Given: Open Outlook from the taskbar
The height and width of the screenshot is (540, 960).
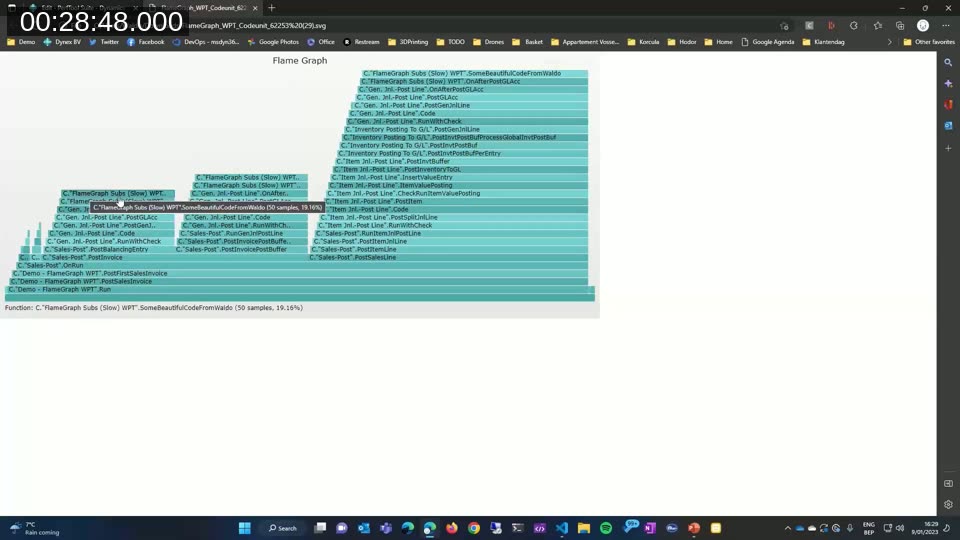Looking at the screenshot, I should click(364, 528).
